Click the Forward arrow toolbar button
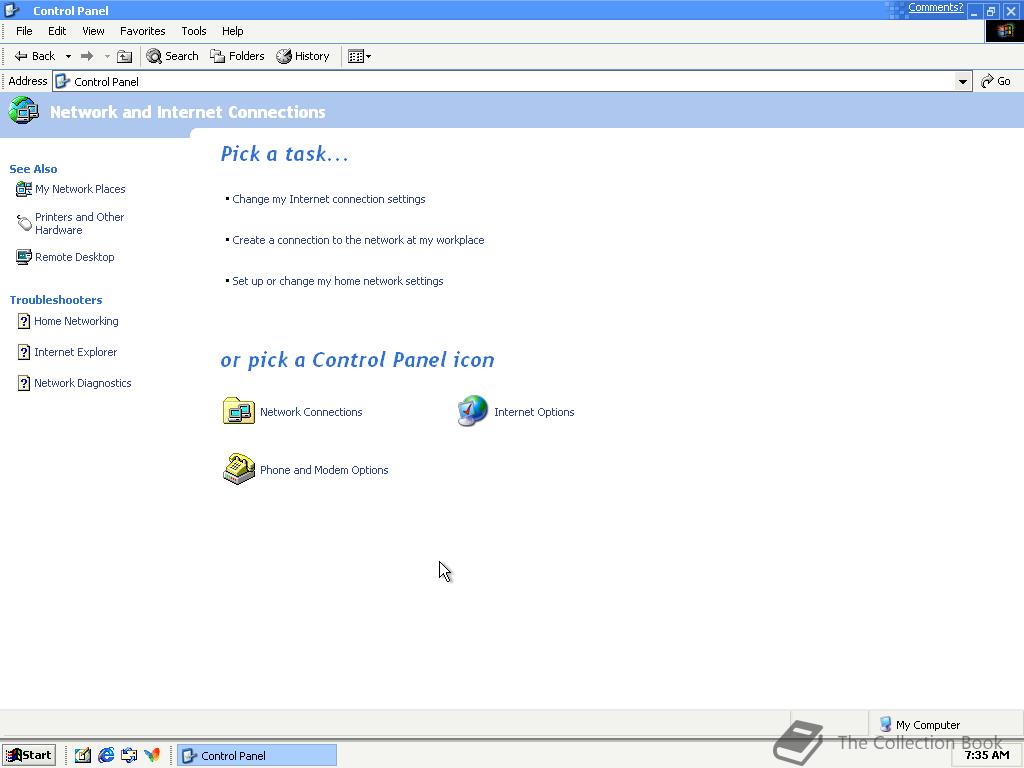1024x768 pixels. coord(87,56)
